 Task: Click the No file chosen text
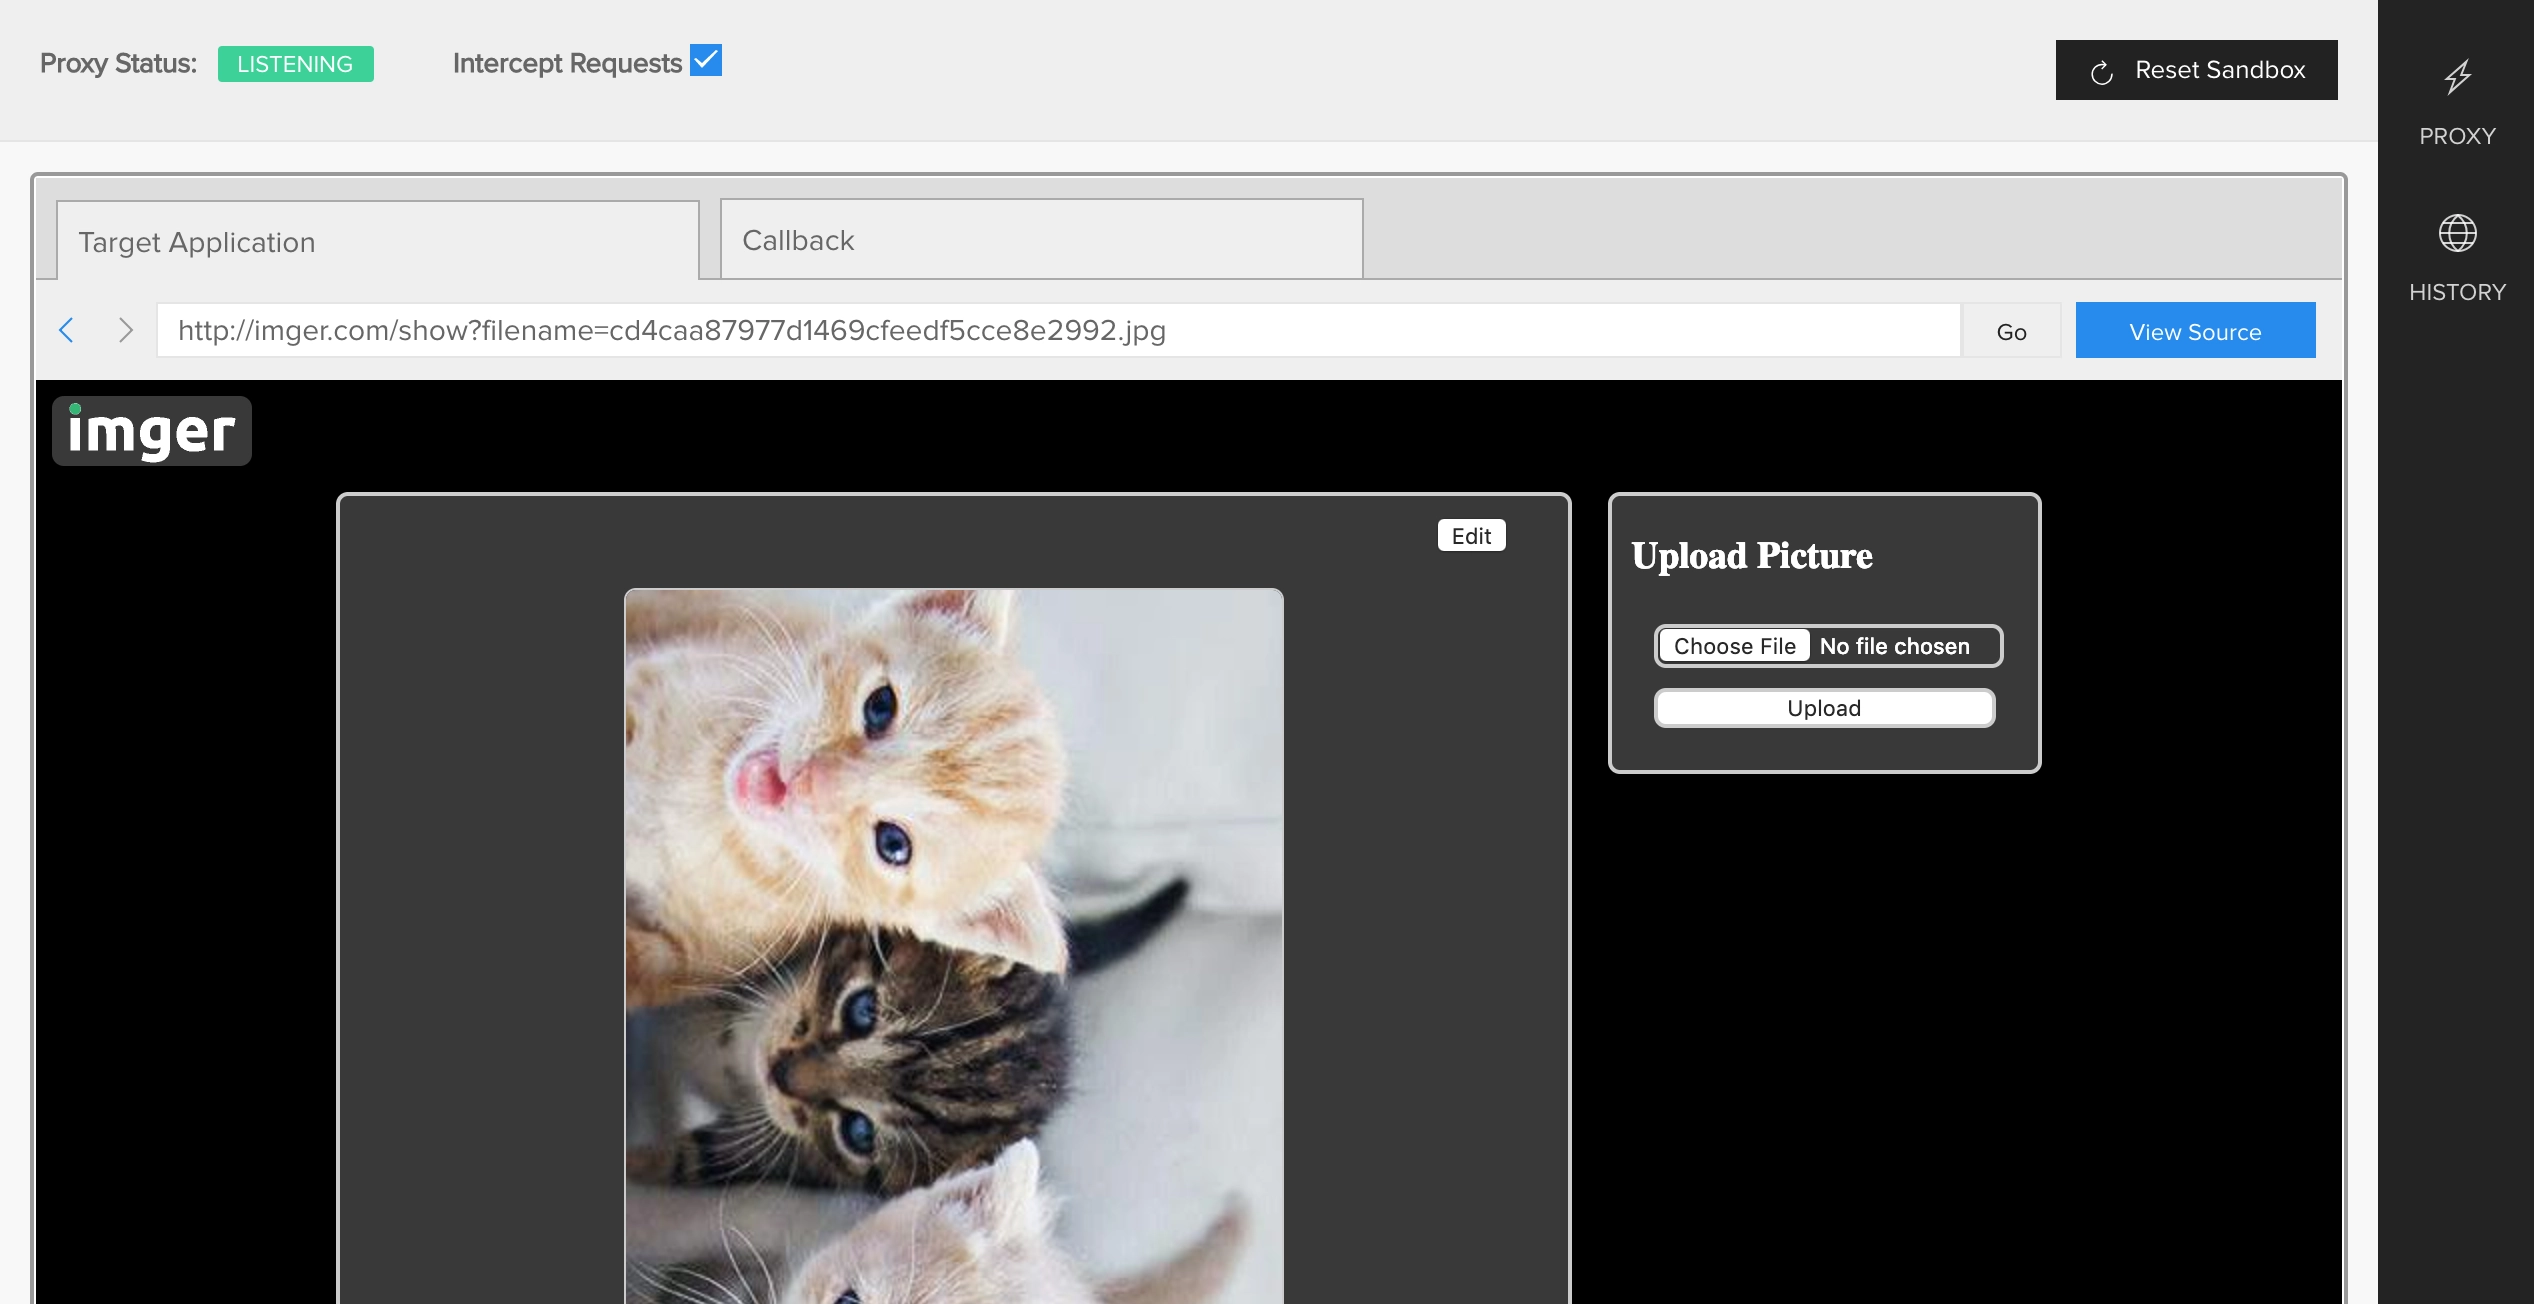pos(1894,646)
